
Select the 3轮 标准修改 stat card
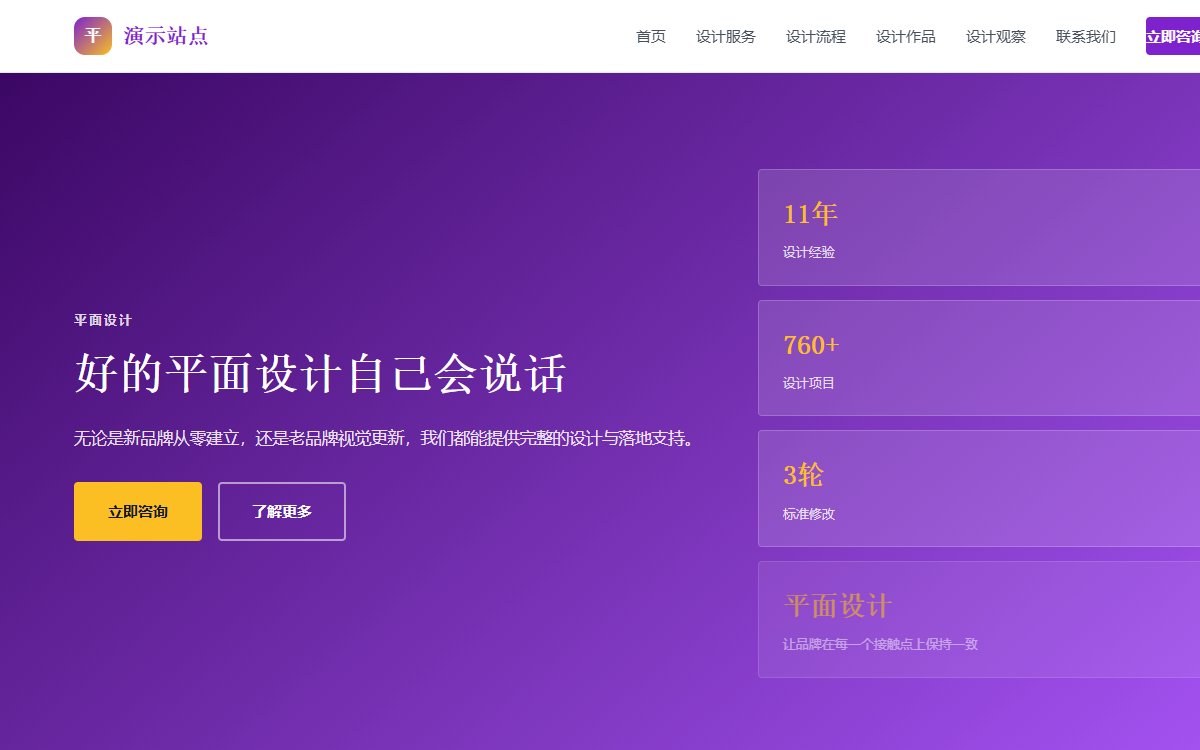[x=979, y=489]
